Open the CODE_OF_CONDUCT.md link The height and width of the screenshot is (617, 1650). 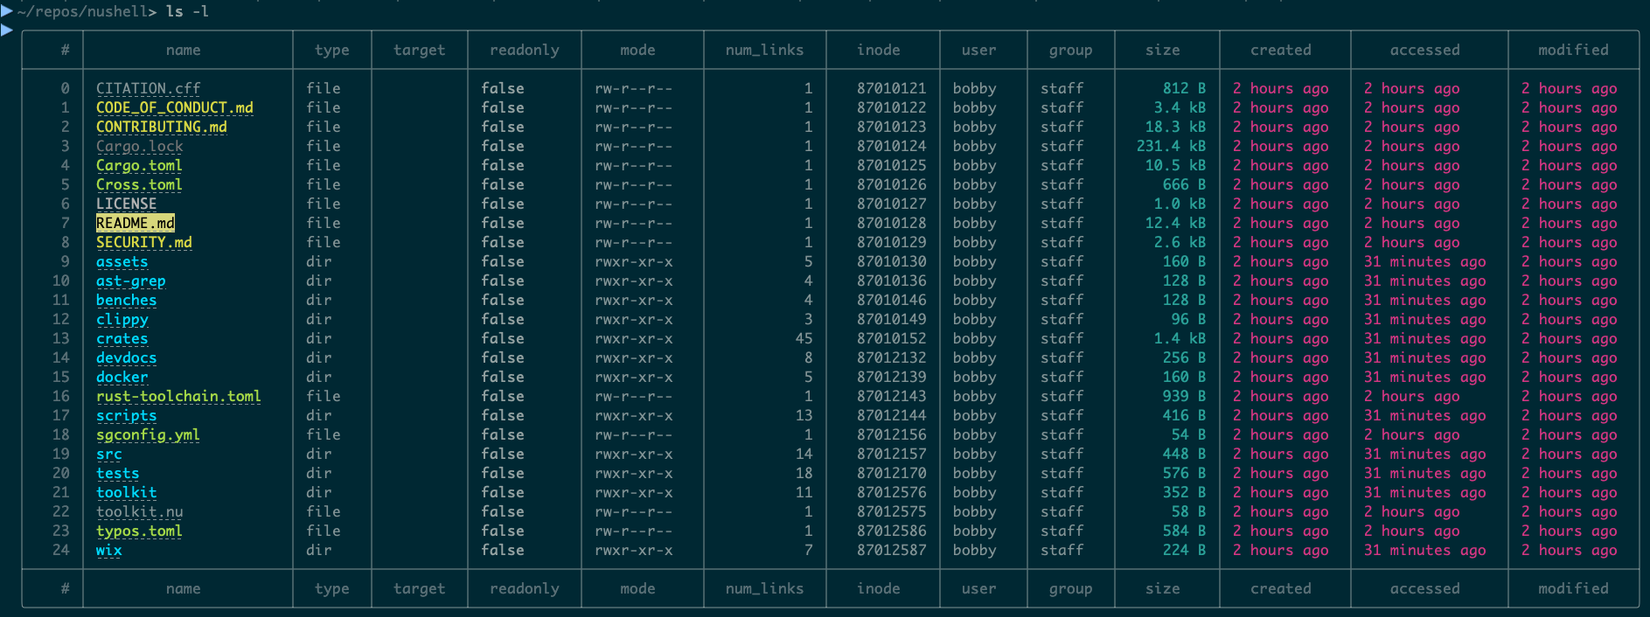[174, 108]
